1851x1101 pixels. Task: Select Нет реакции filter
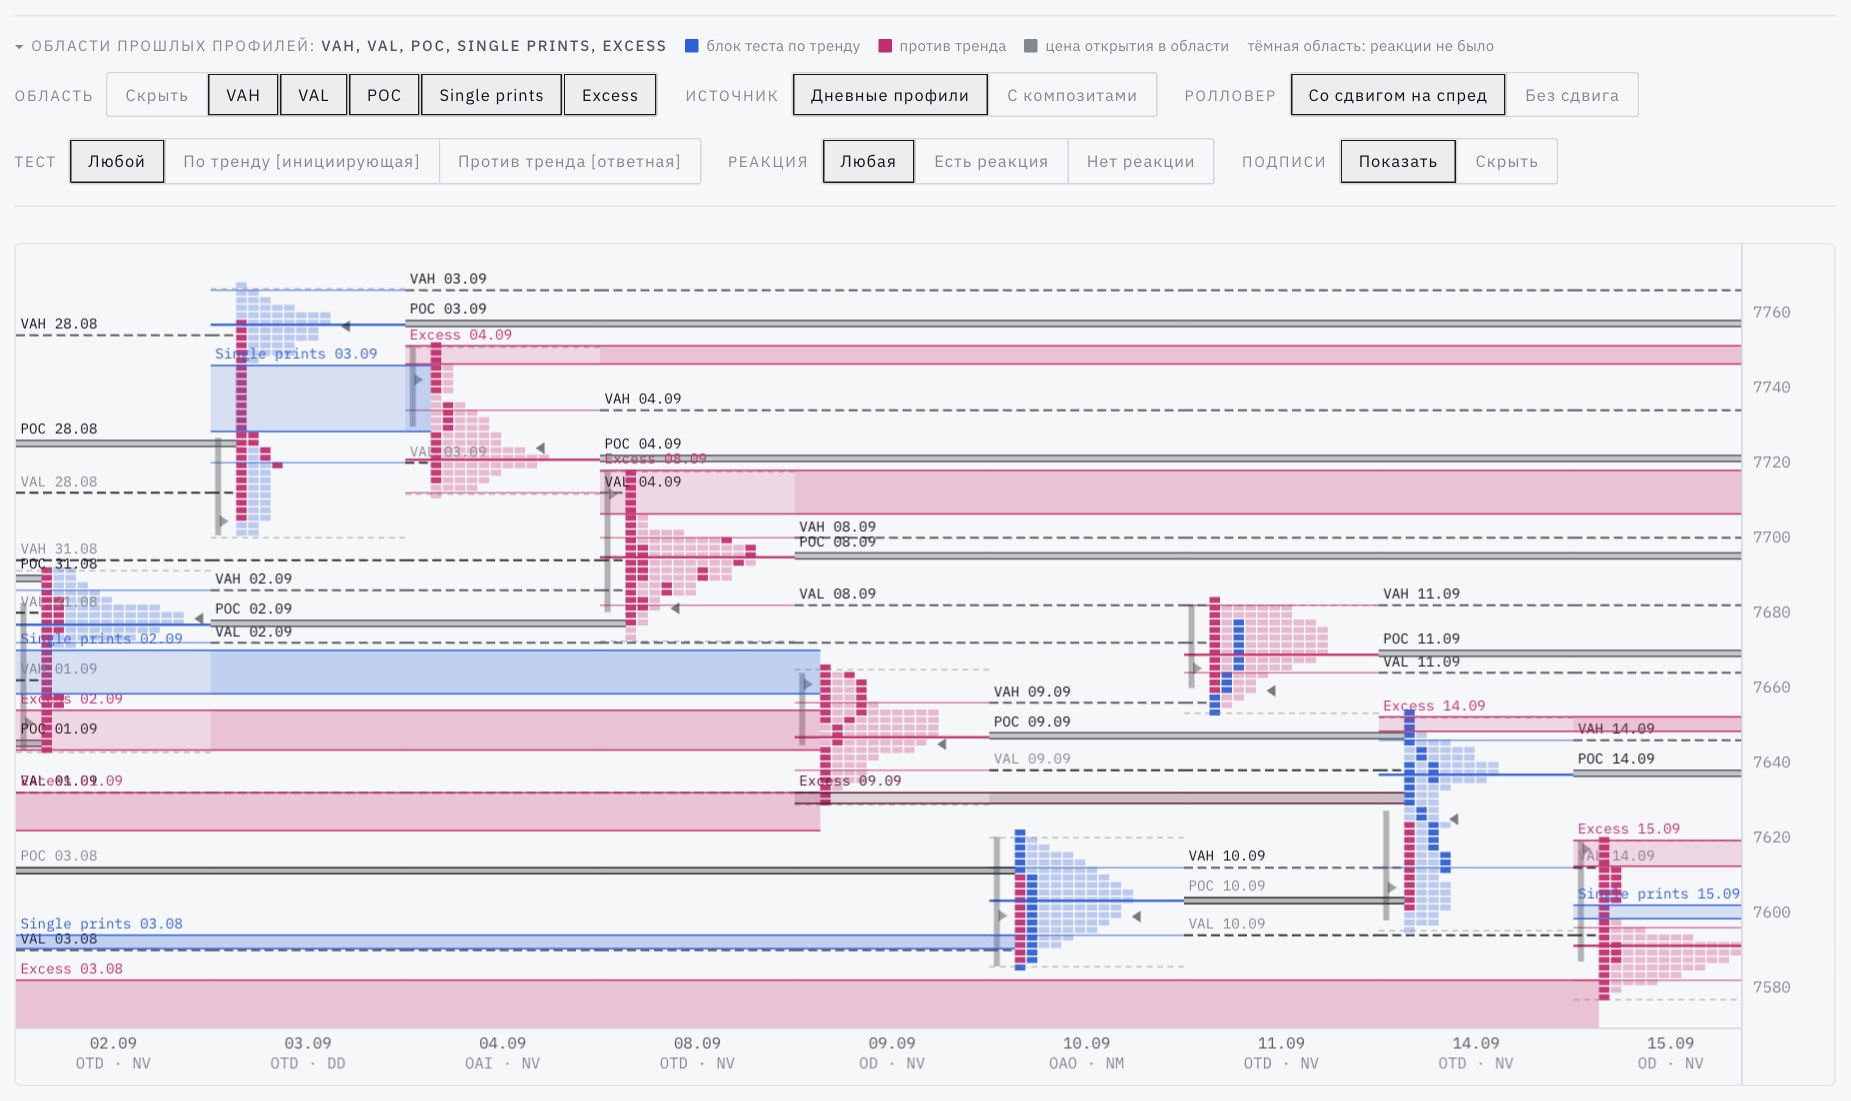click(1141, 161)
